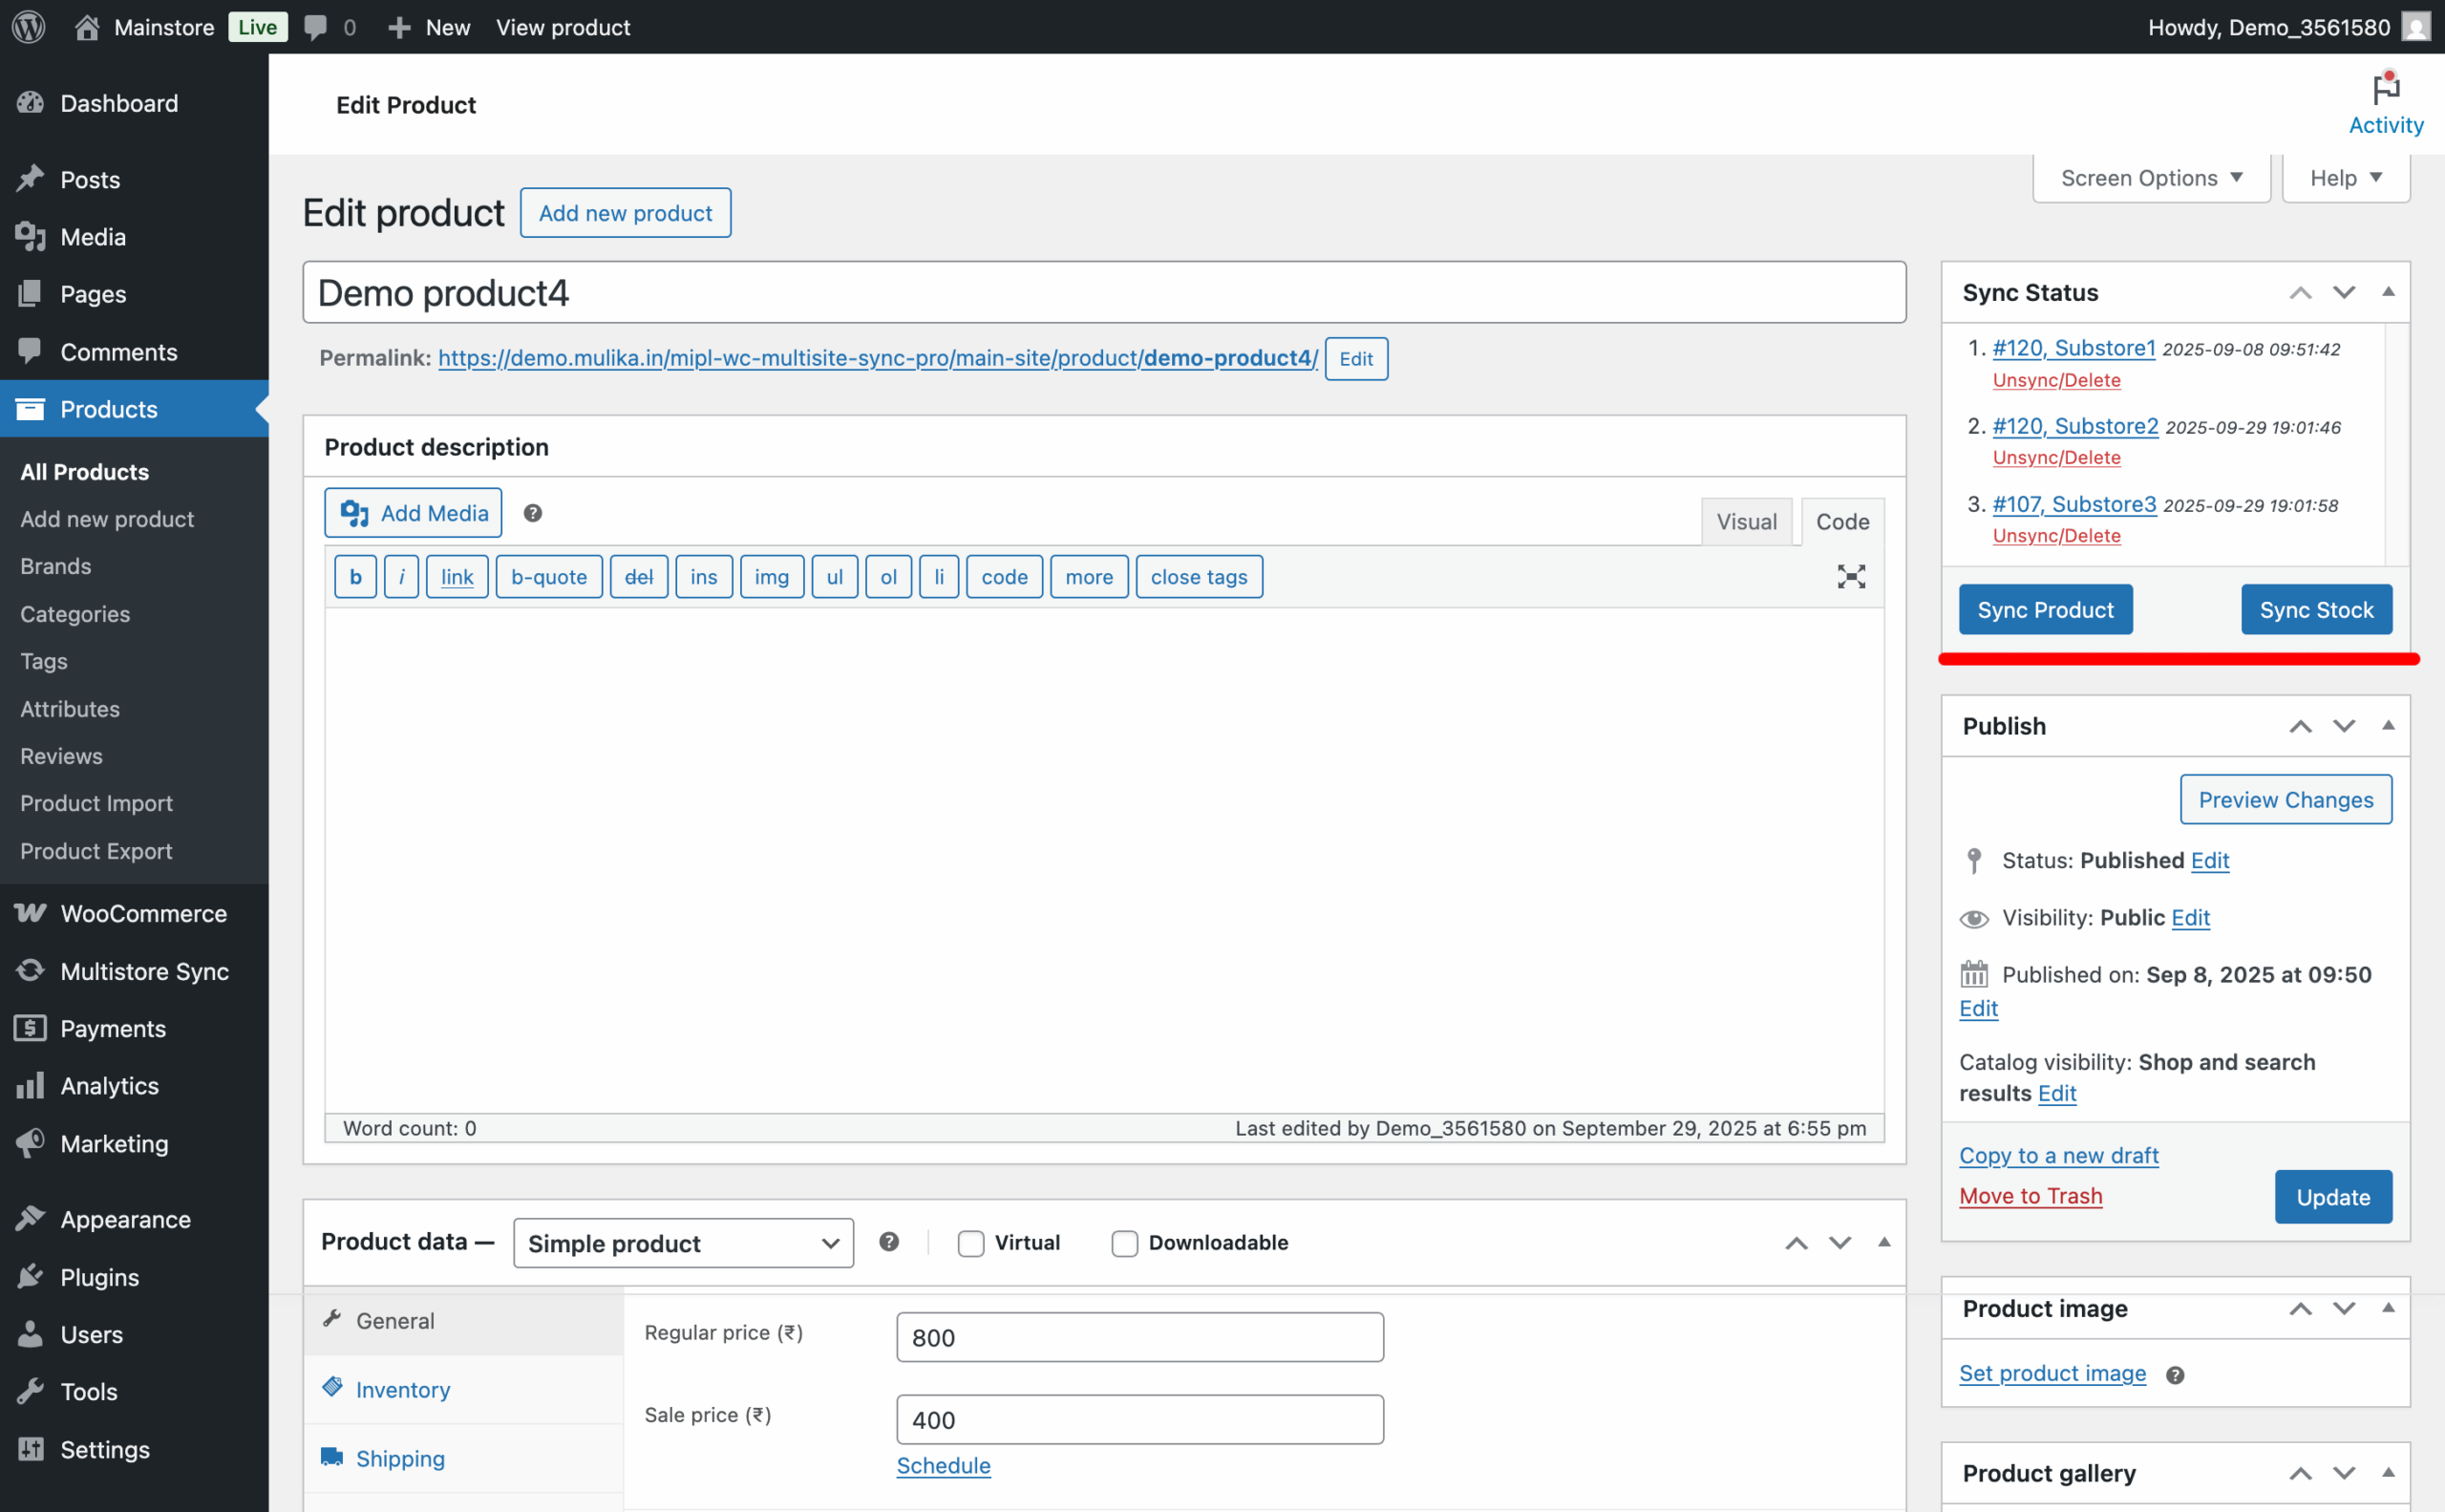Collapse the Sync Status panel

pyautogui.click(x=2388, y=292)
